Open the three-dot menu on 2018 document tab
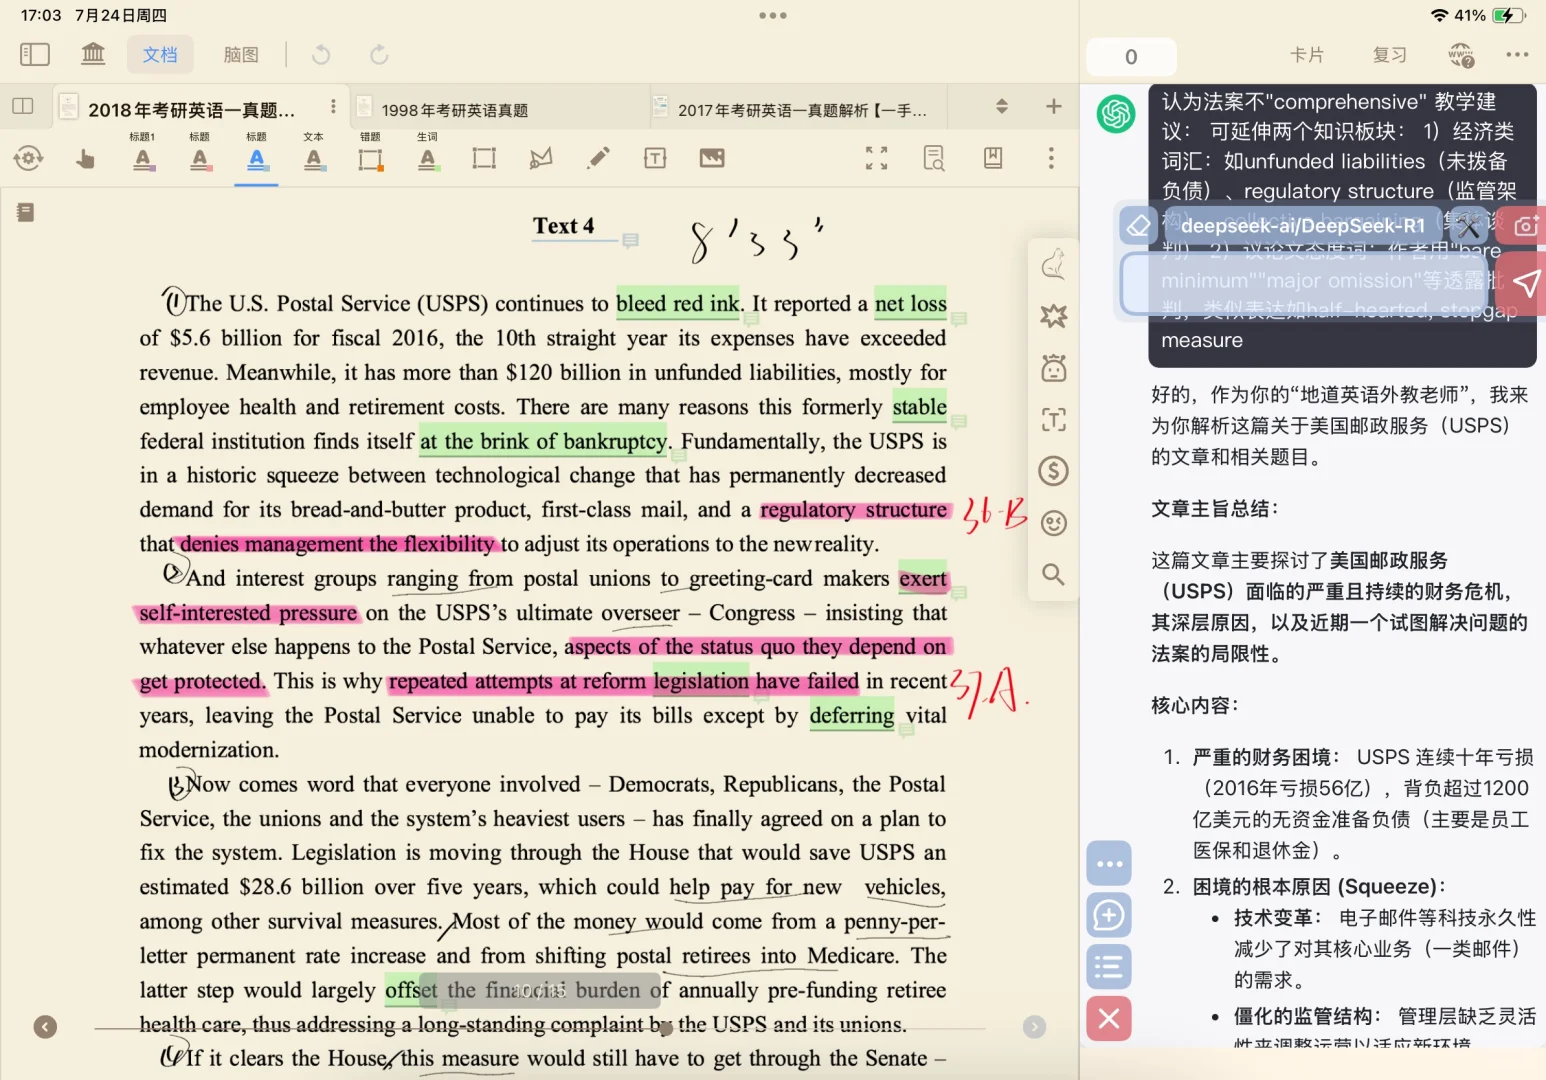 pyautogui.click(x=331, y=106)
